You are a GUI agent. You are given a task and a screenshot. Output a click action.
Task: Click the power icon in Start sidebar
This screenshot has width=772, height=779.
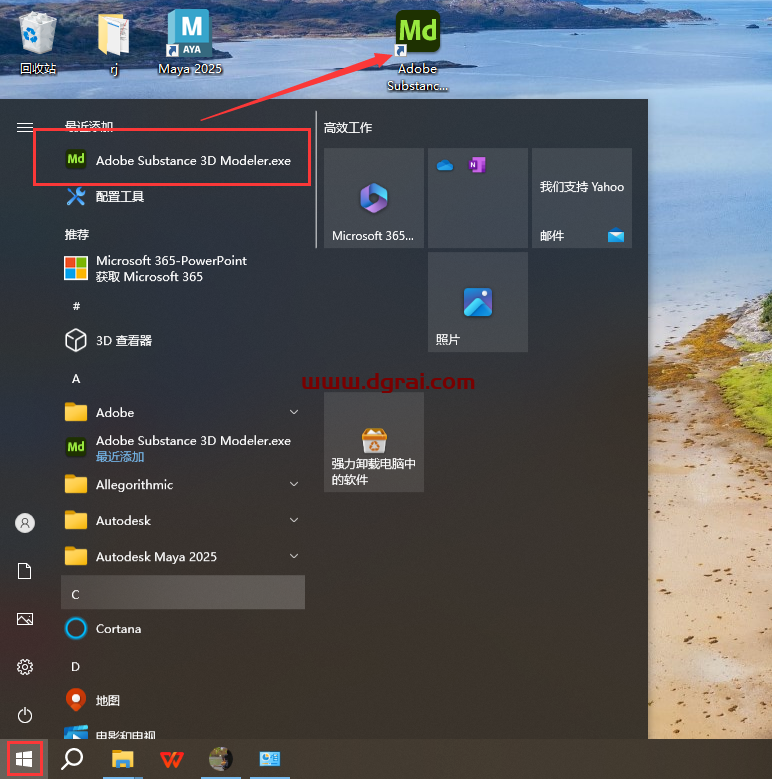point(25,715)
